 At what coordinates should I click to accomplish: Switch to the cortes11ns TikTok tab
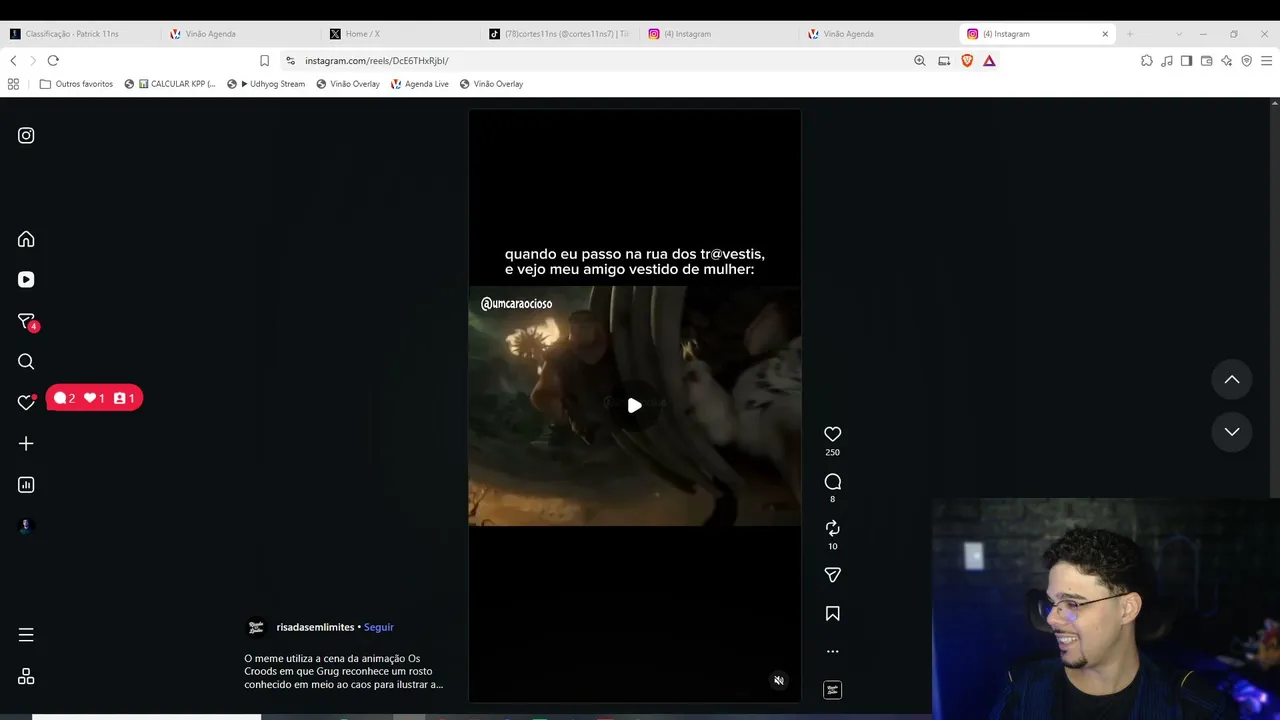click(560, 34)
